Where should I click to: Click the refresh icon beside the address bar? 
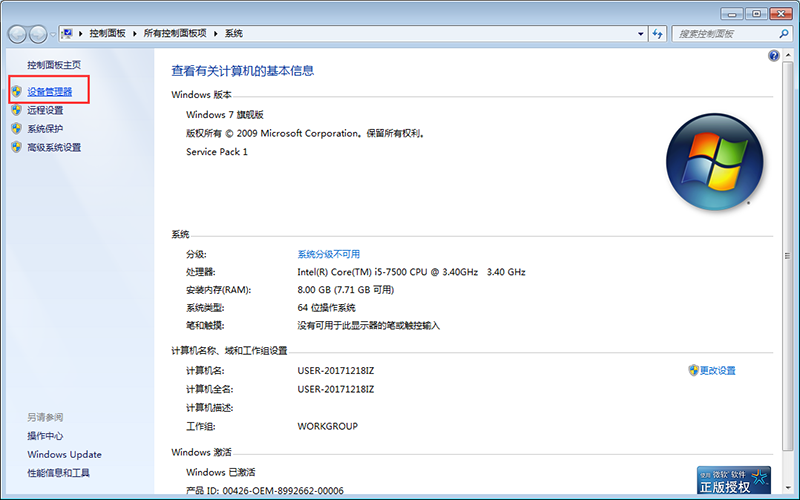(658, 34)
